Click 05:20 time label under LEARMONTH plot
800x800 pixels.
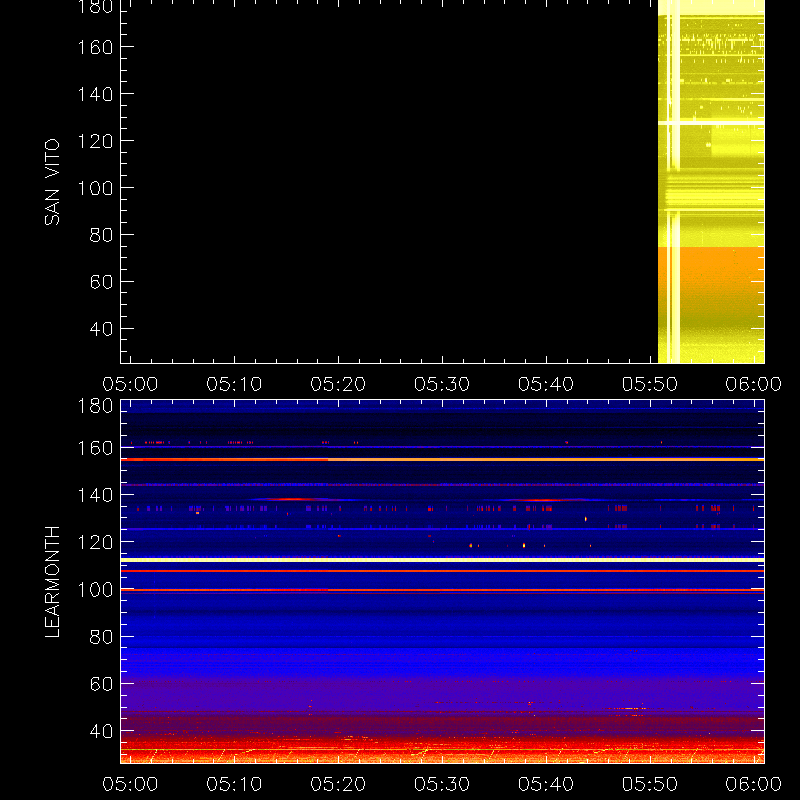338,784
